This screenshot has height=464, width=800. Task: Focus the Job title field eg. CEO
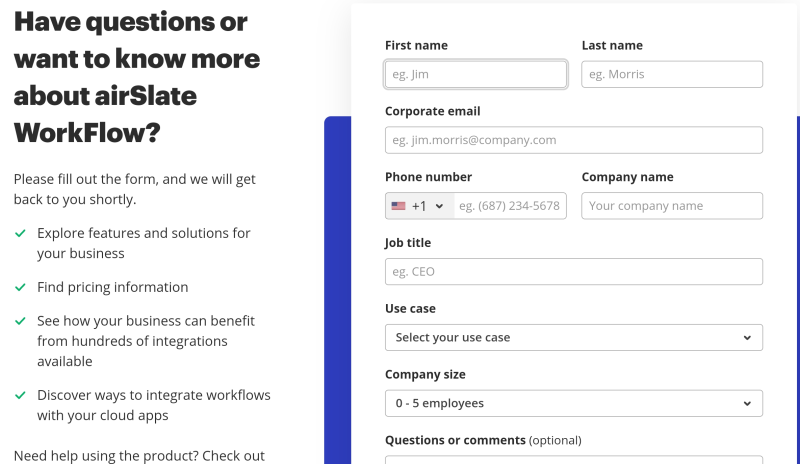574,272
